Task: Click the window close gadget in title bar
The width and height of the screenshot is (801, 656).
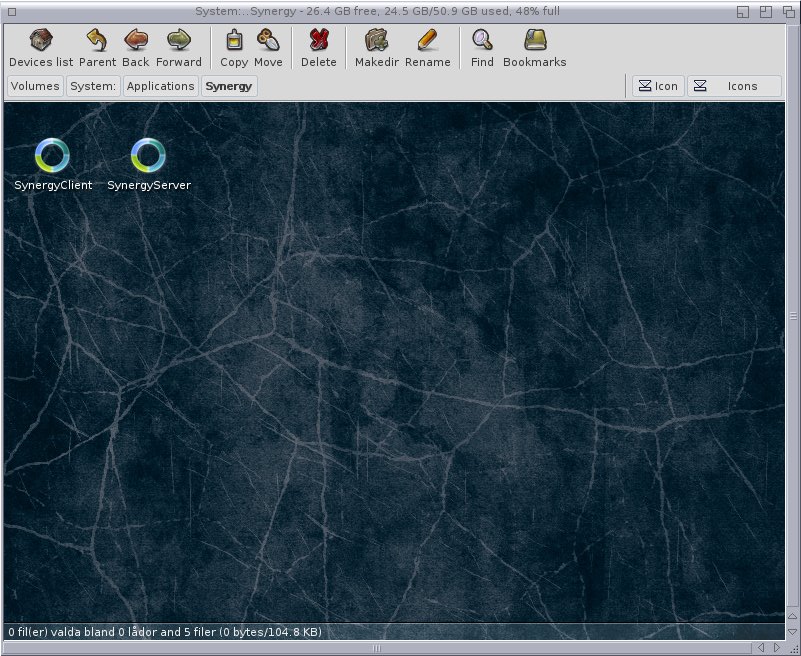Action: click(12, 12)
